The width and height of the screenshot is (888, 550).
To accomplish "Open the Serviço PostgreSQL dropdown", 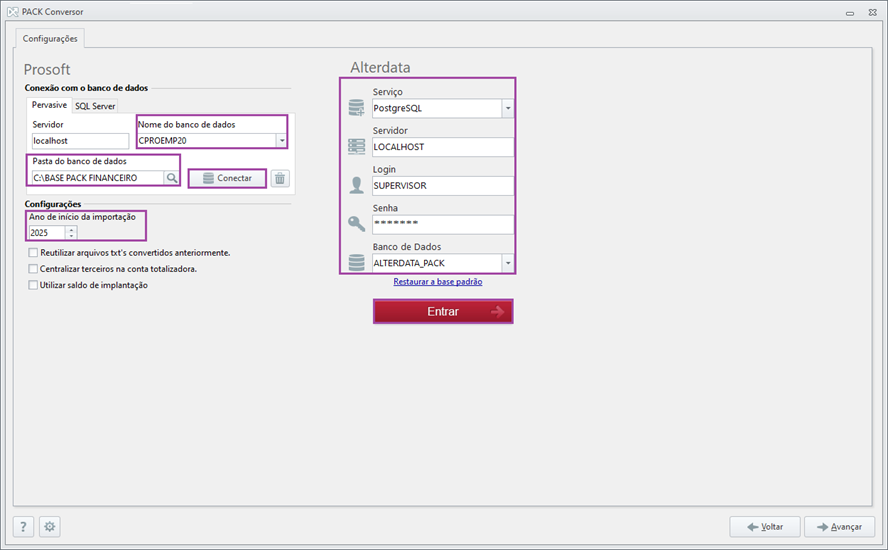I will pos(507,108).
